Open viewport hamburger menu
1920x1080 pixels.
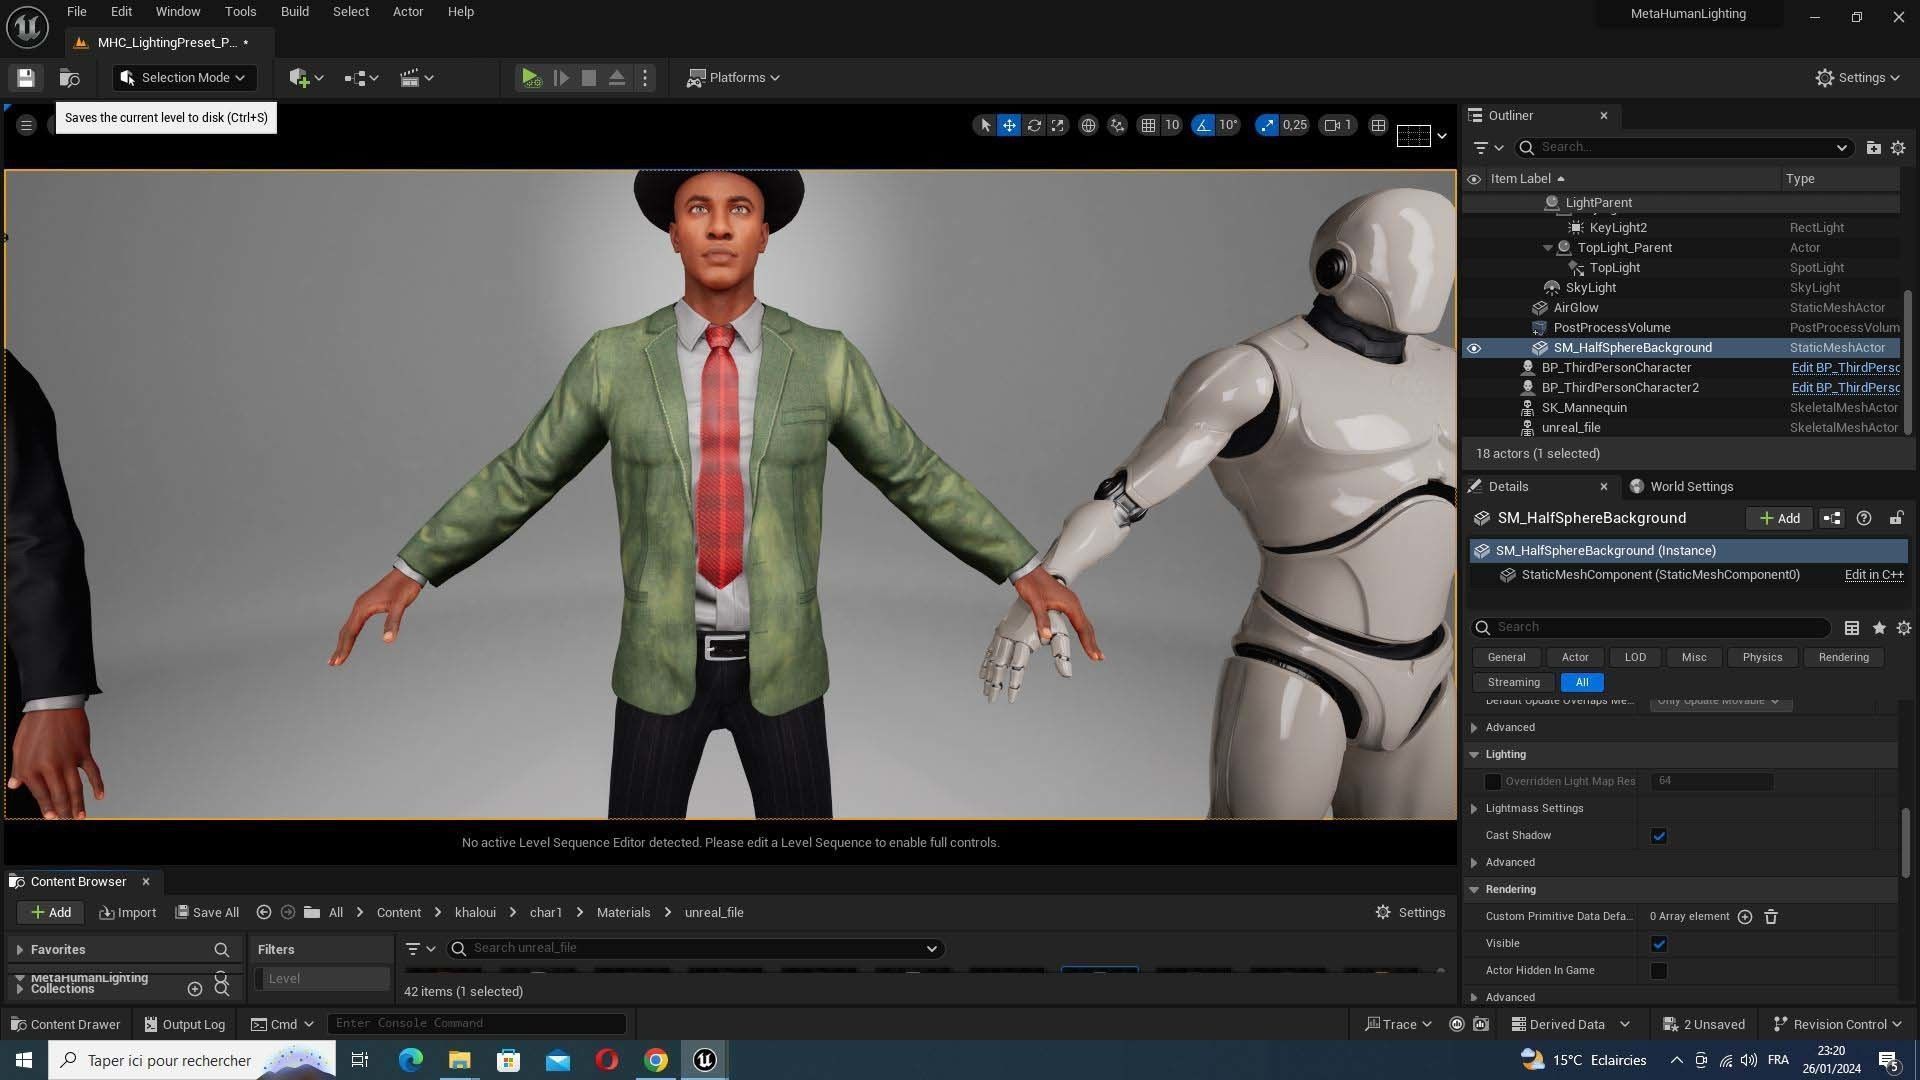[27, 125]
